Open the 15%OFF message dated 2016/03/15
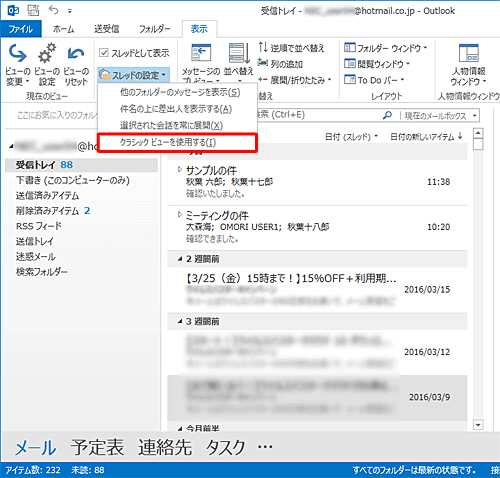 click(x=317, y=290)
